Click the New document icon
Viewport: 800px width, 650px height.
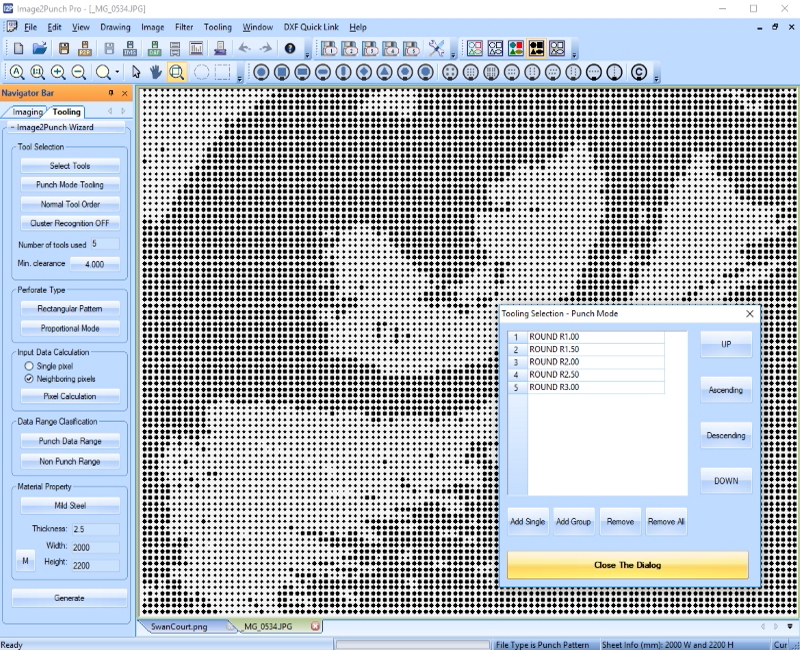pos(18,48)
